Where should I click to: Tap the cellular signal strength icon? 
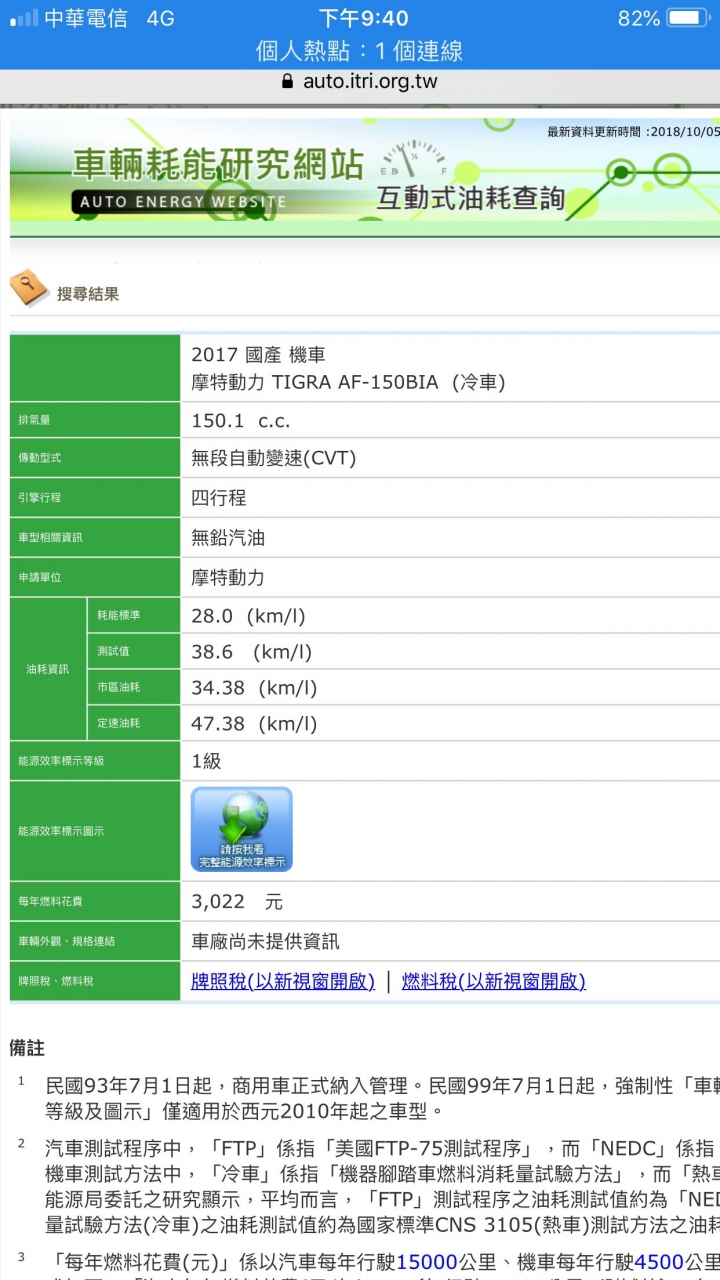24,18
